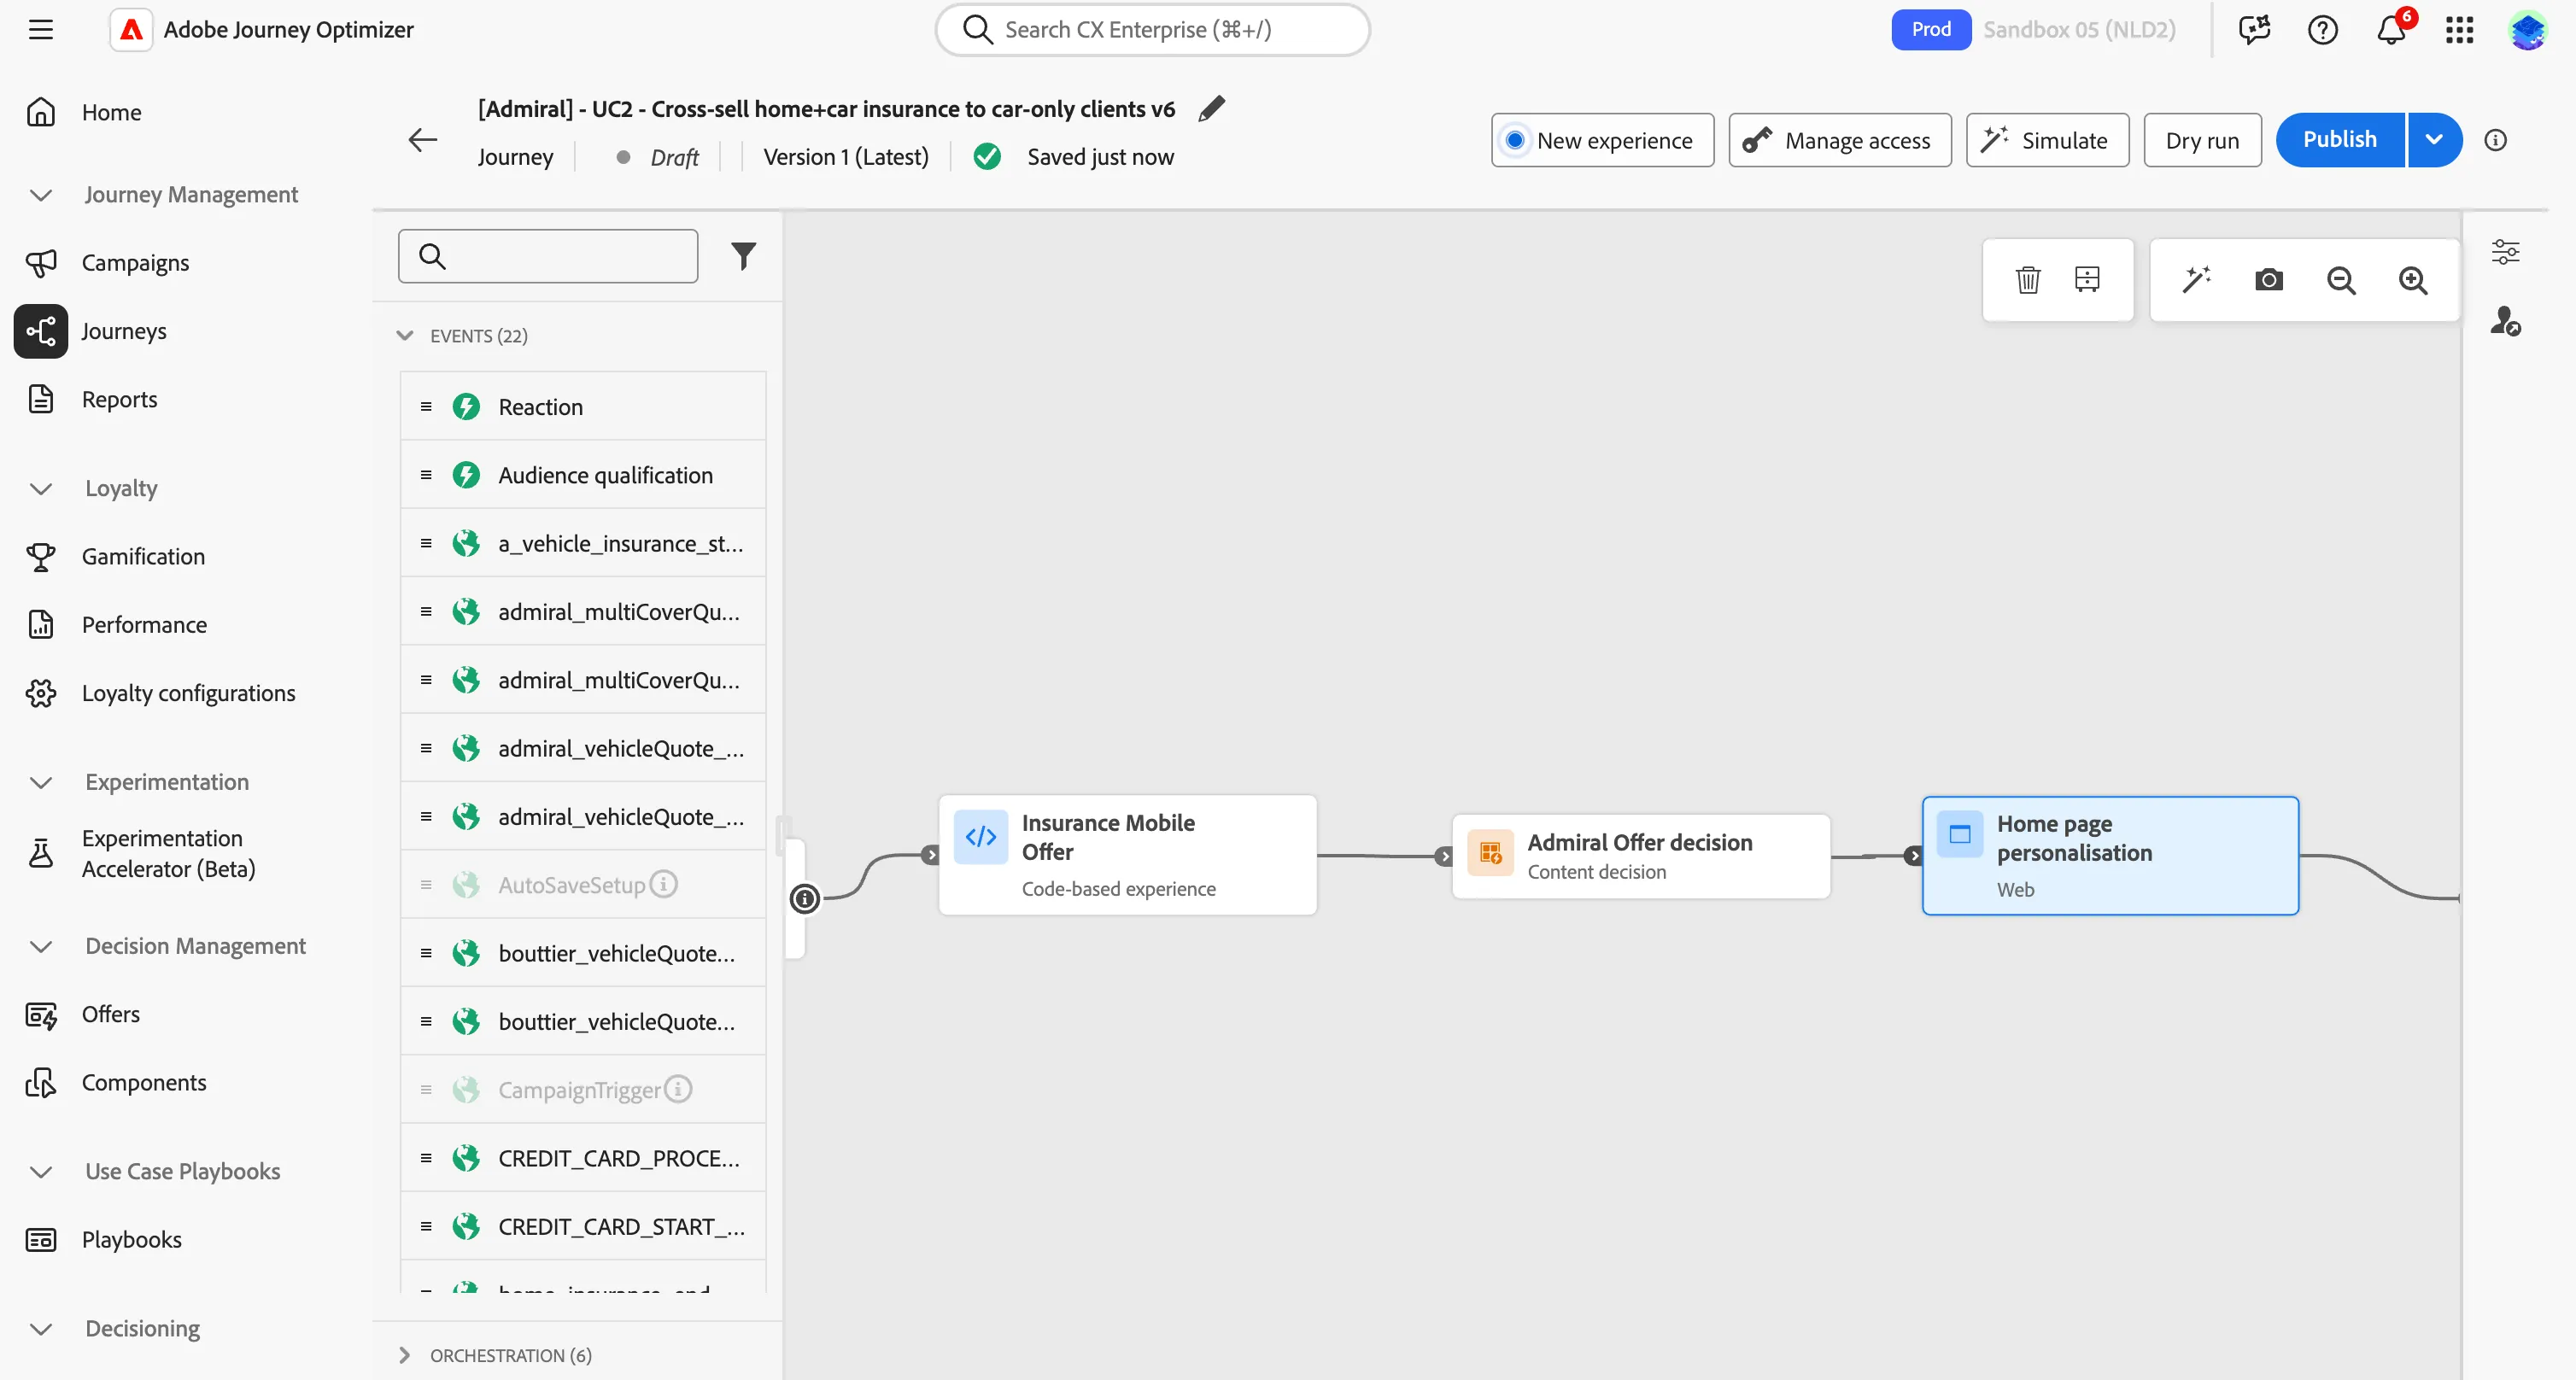Collapse the Journey Management group
Screen dimensions: 2576x1380
[x=41, y=195]
